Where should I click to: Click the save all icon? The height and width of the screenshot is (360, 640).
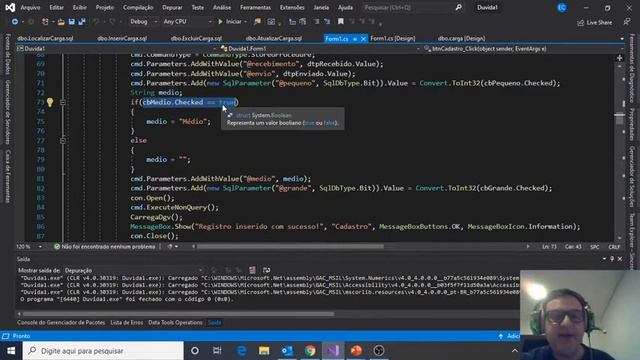tap(82, 22)
